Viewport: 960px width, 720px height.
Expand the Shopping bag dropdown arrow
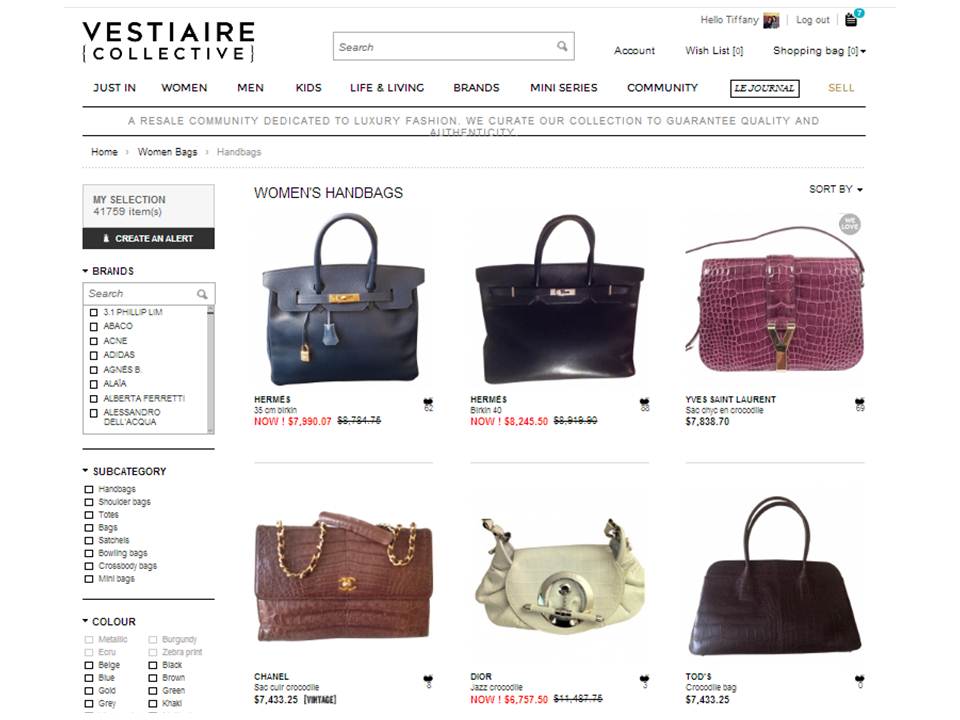pos(863,51)
